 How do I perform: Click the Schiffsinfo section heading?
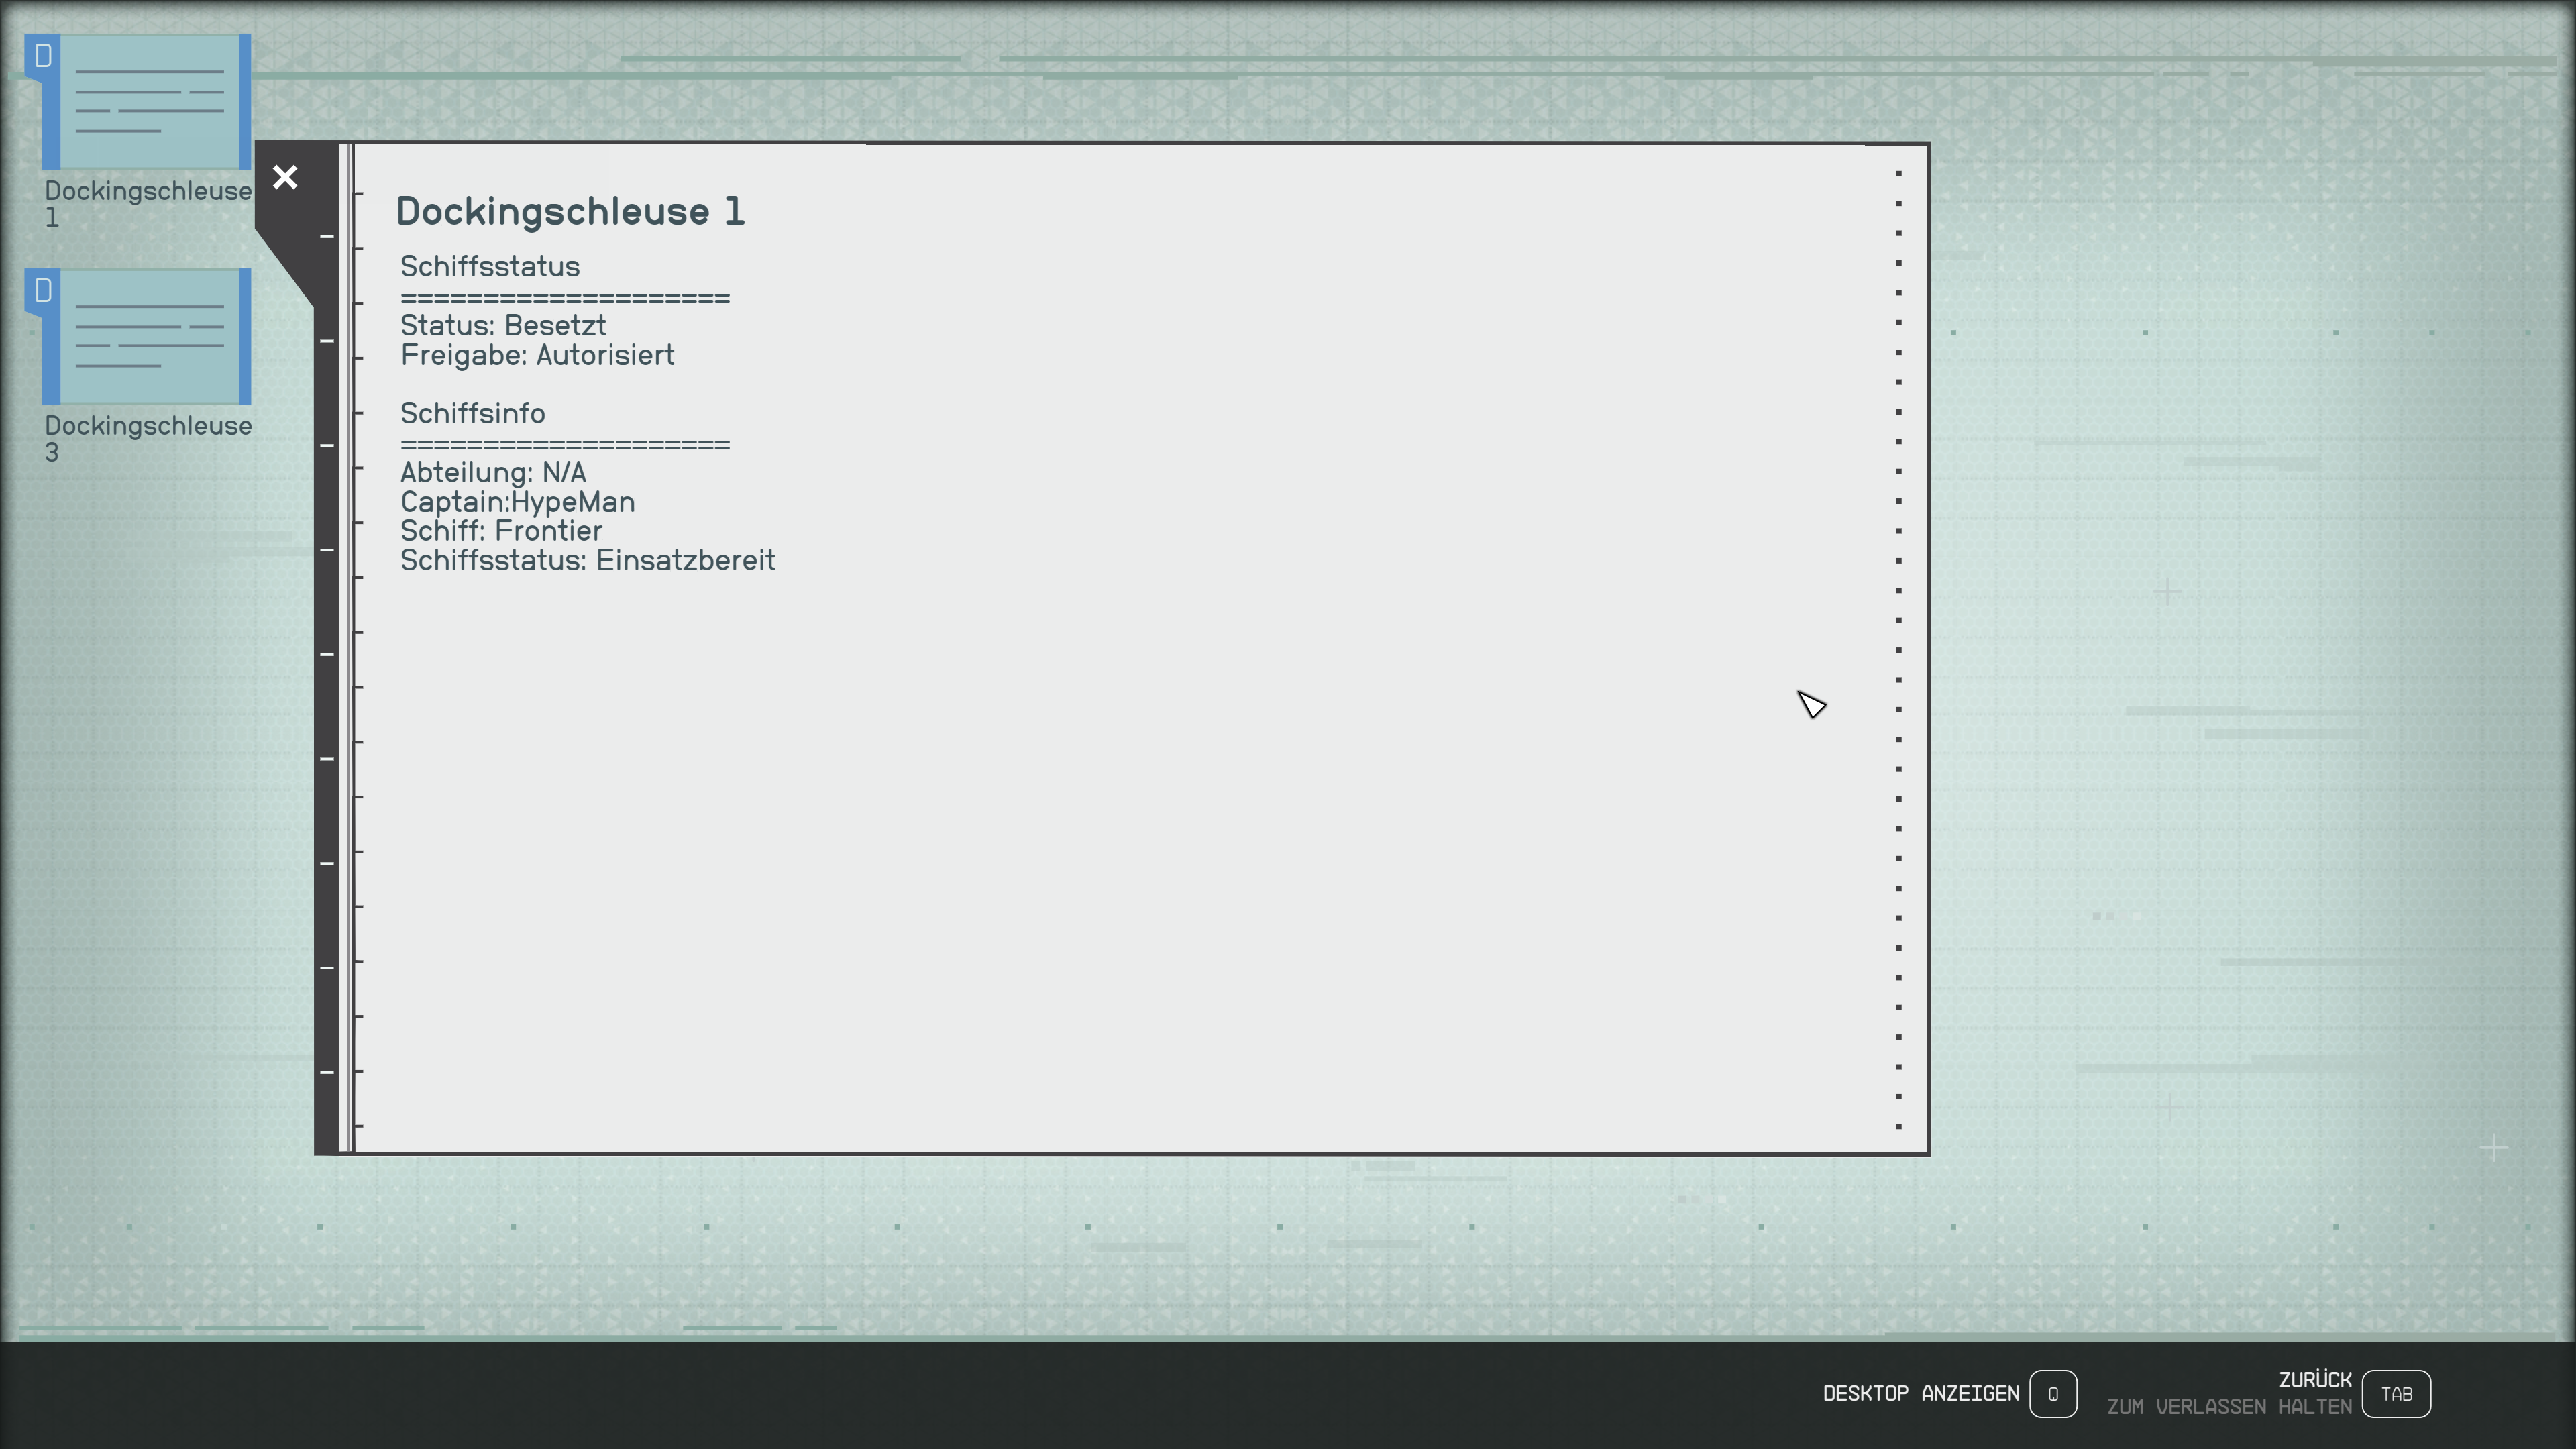[x=472, y=413]
